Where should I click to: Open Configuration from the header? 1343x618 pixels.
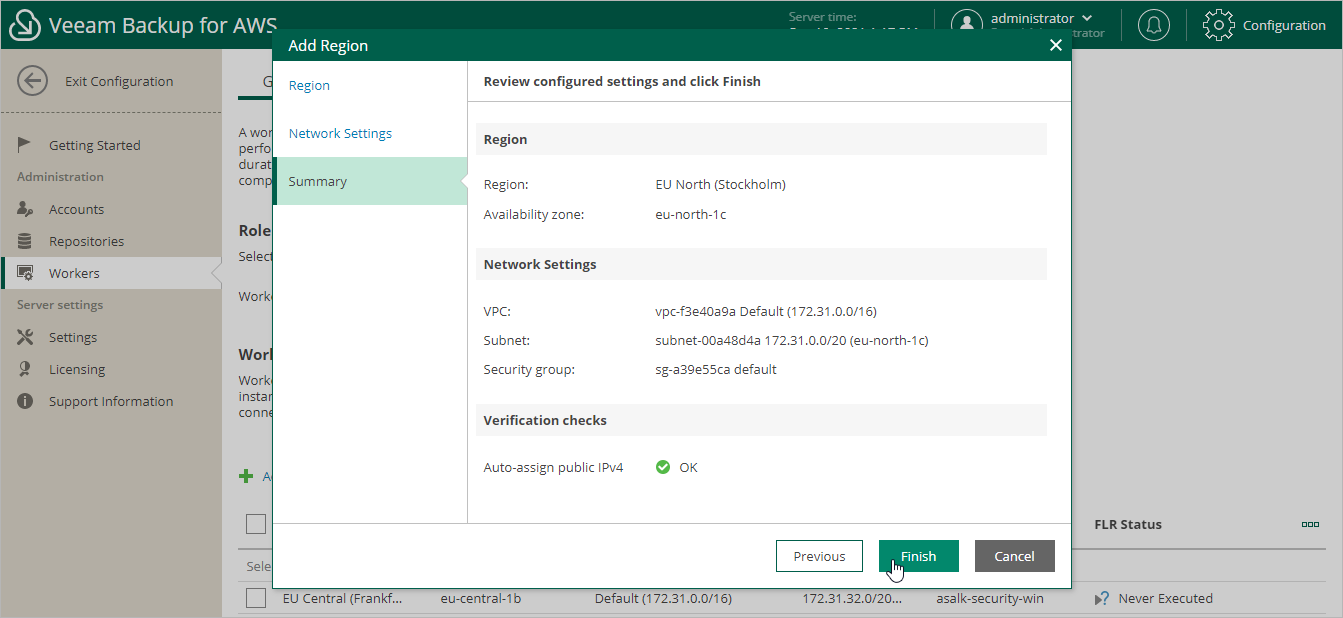pyautogui.click(x=1284, y=25)
